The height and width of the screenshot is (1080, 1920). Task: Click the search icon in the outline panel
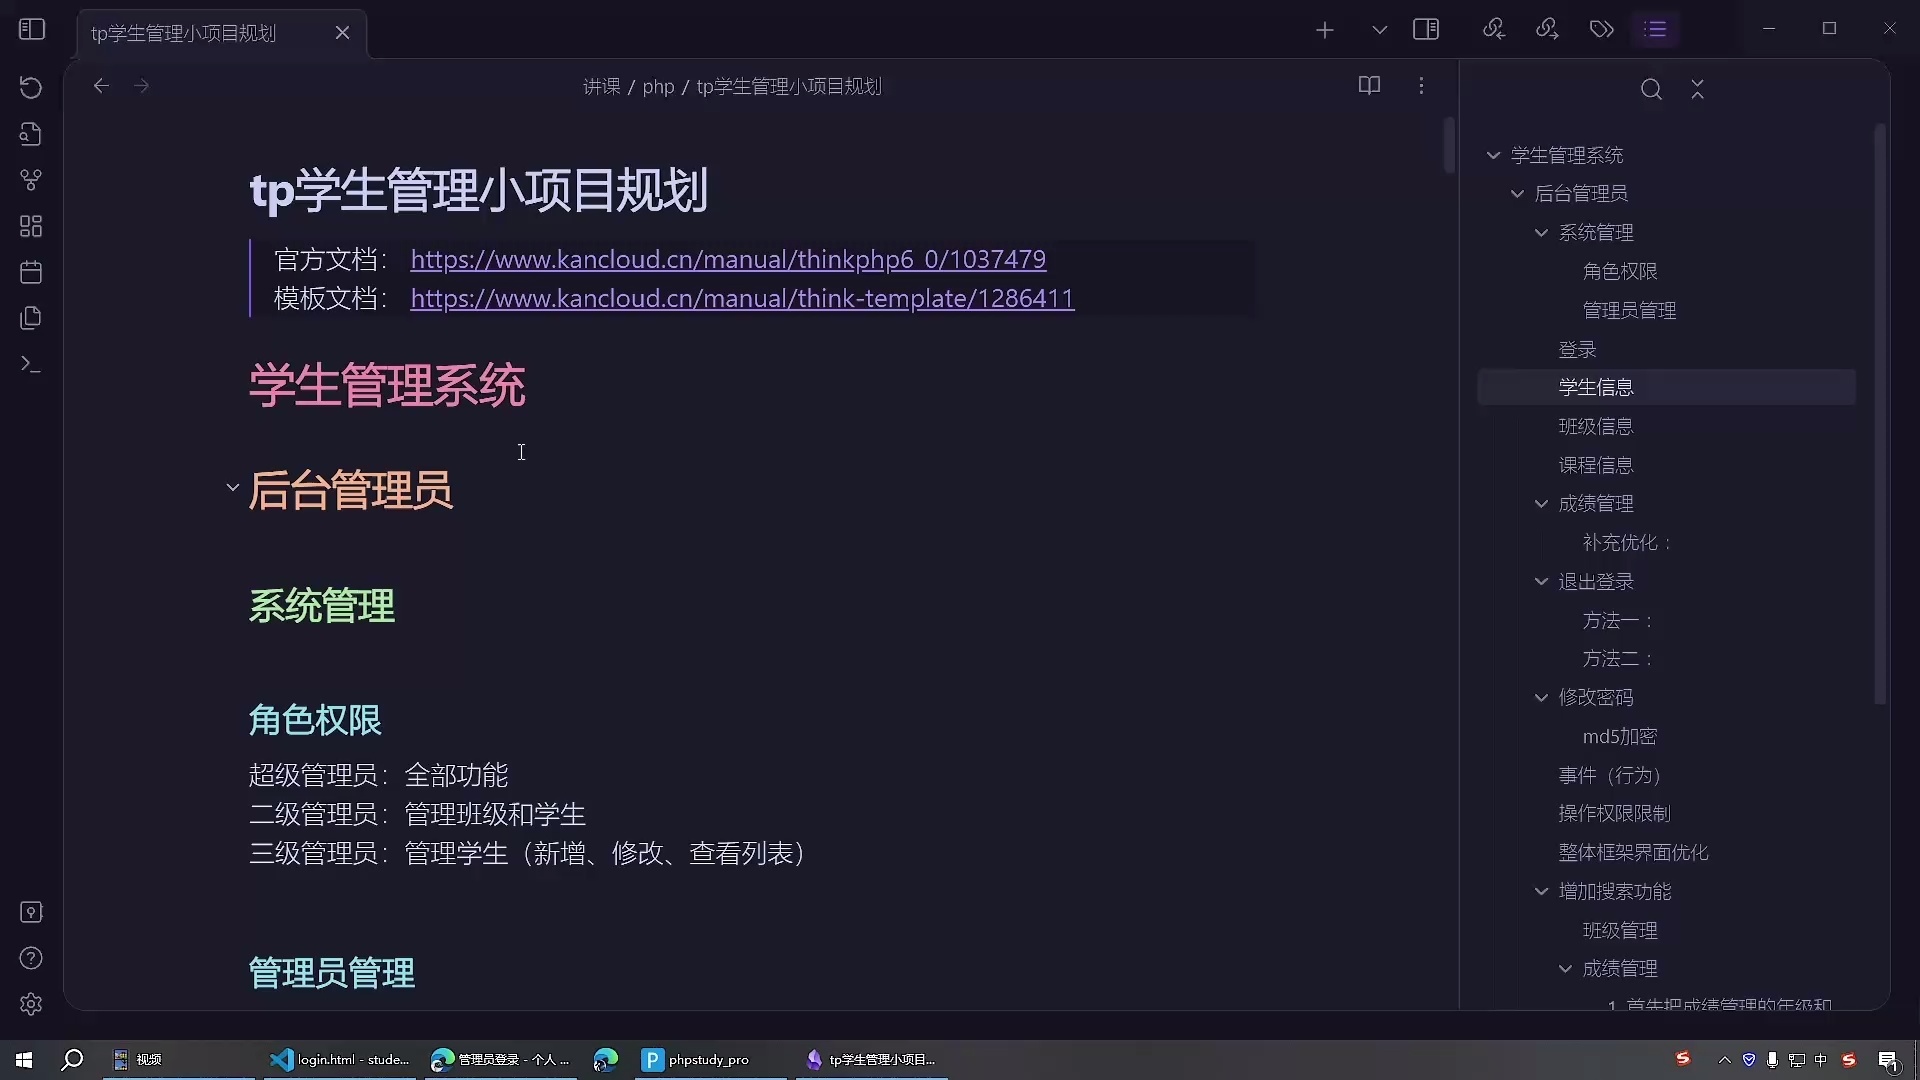click(1651, 89)
